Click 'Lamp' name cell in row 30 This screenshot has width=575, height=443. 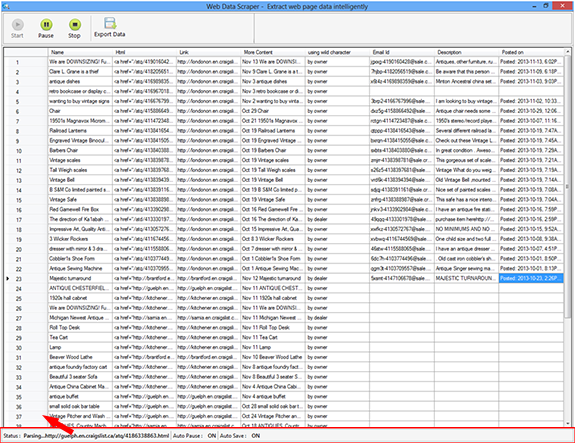[x=80, y=347]
